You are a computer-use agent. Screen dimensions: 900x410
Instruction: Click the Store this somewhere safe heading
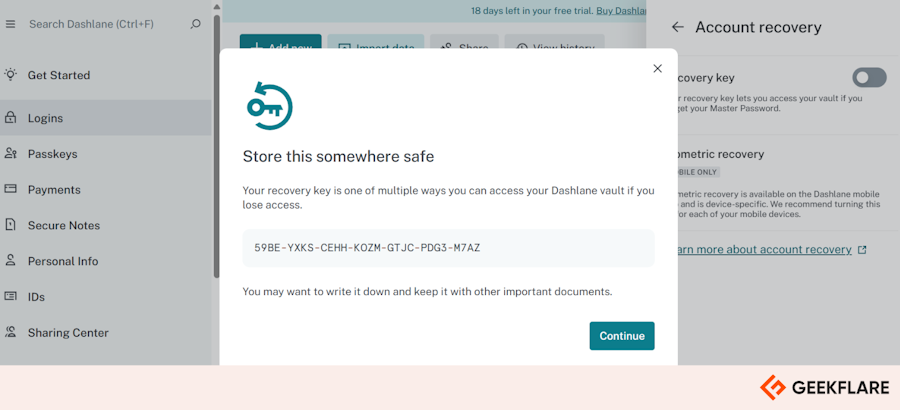pos(338,156)
